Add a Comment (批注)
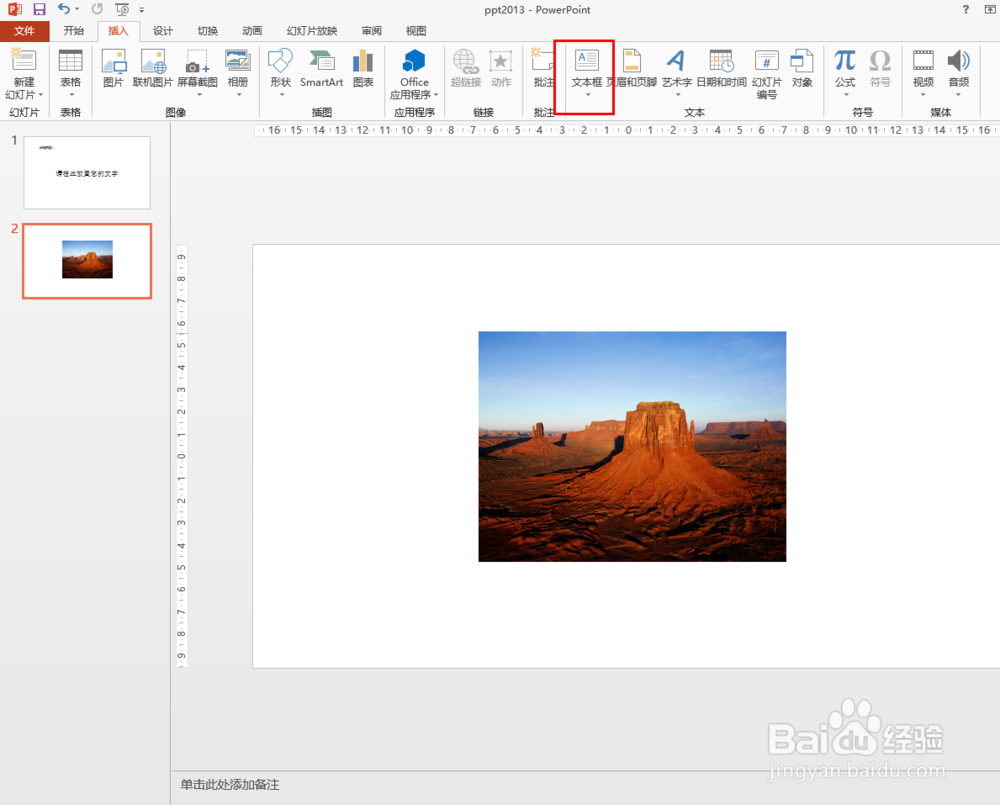Image resolution: width=1000 pixels, height=805 pixels. pos(543,68)
